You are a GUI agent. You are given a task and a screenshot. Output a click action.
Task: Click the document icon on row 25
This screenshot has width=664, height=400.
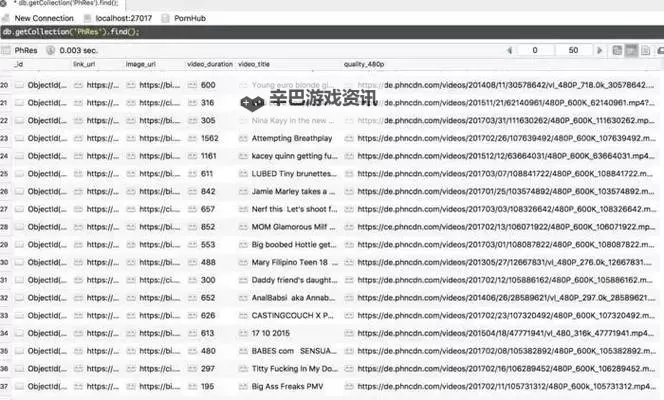[19, 174]
